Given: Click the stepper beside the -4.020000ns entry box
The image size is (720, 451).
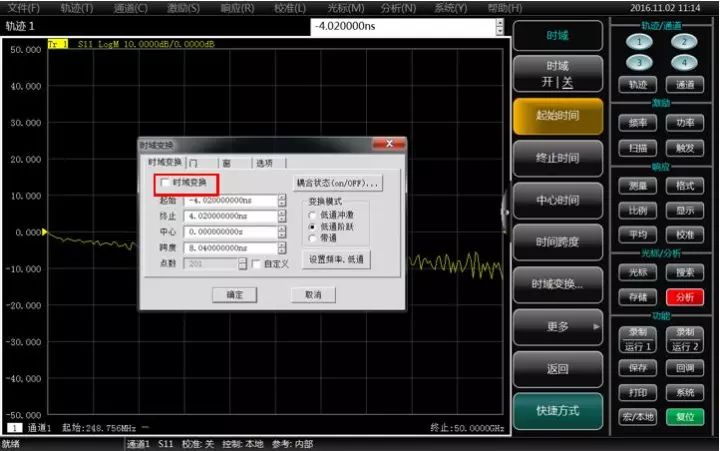Looking at the screenshot, I should [x=500, y=27].
